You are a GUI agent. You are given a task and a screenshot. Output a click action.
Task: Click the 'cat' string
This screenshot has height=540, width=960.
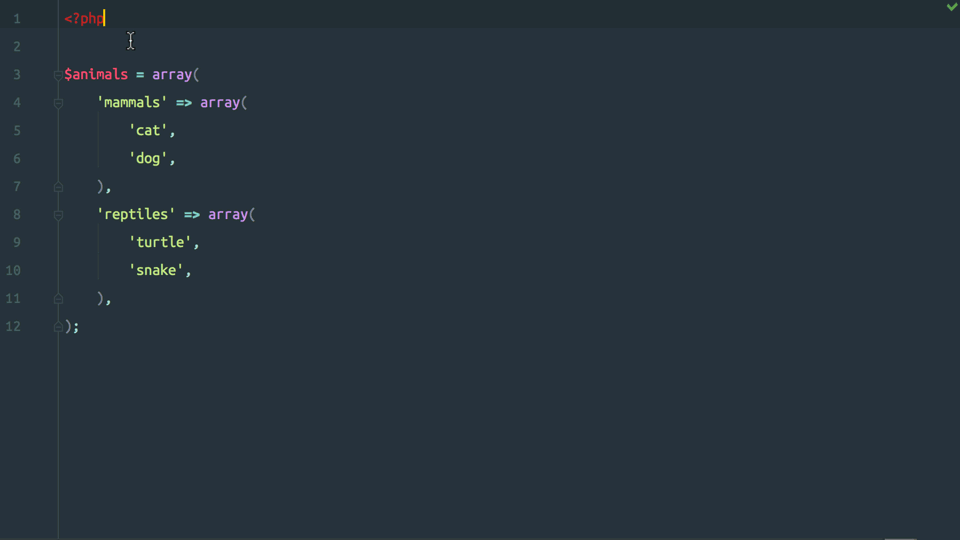(x=148, y=130)
